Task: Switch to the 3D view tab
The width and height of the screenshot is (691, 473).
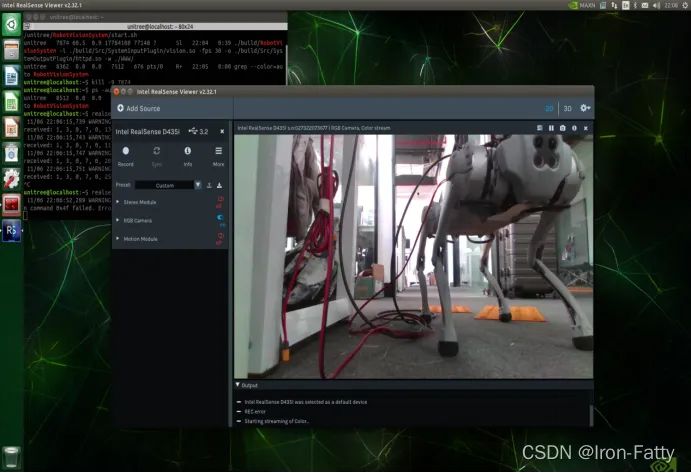Action: tap(568, 108)
